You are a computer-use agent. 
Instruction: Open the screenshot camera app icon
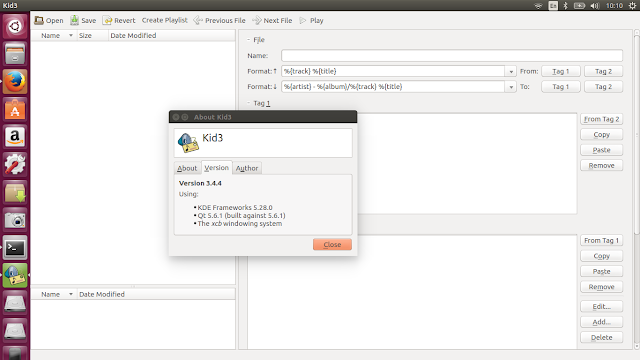pos(15,220)
